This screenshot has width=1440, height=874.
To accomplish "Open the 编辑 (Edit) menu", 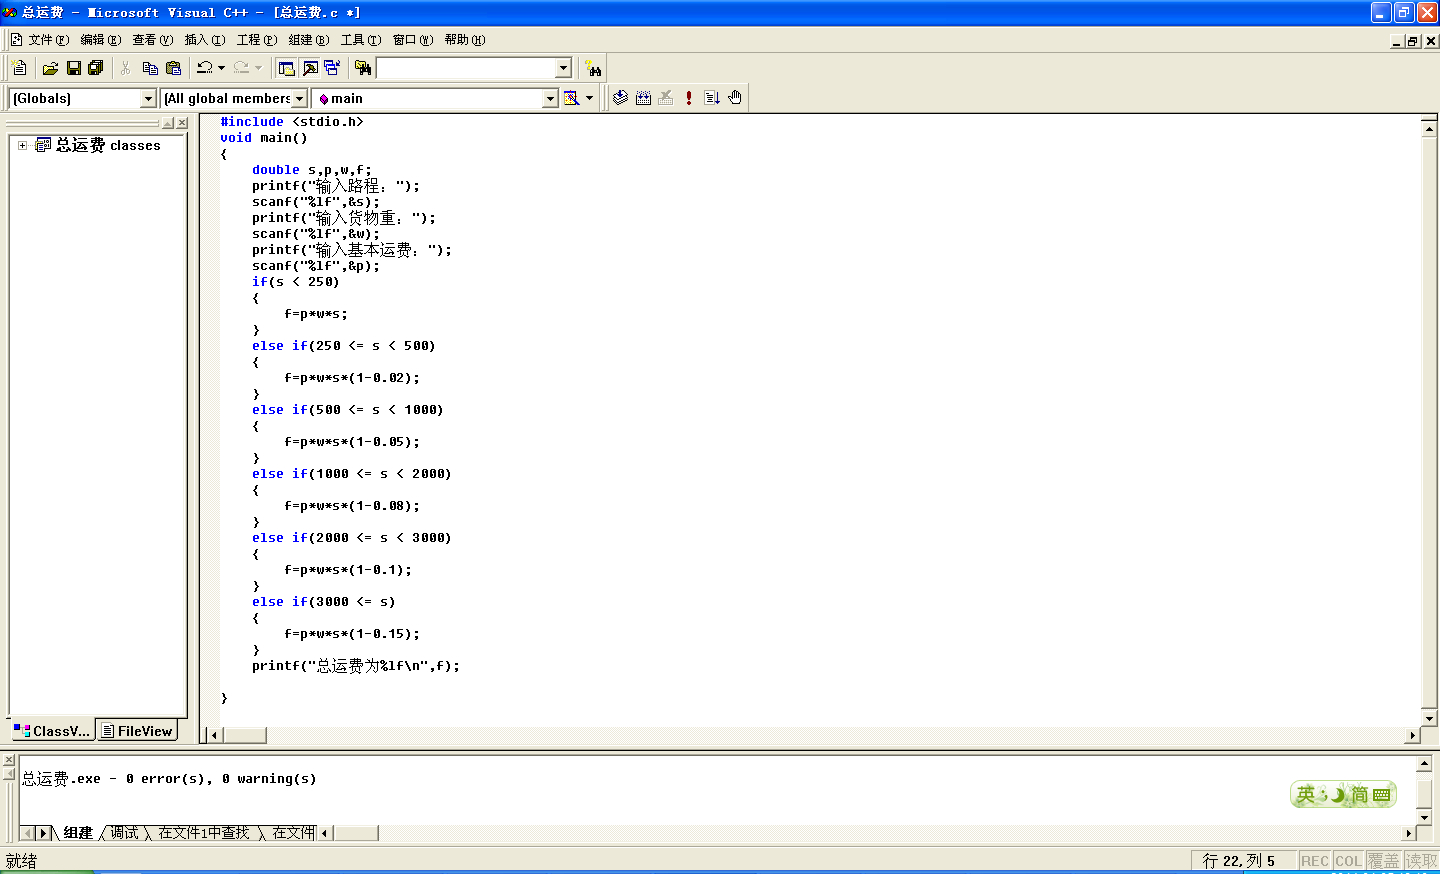I will click(100, 40).
